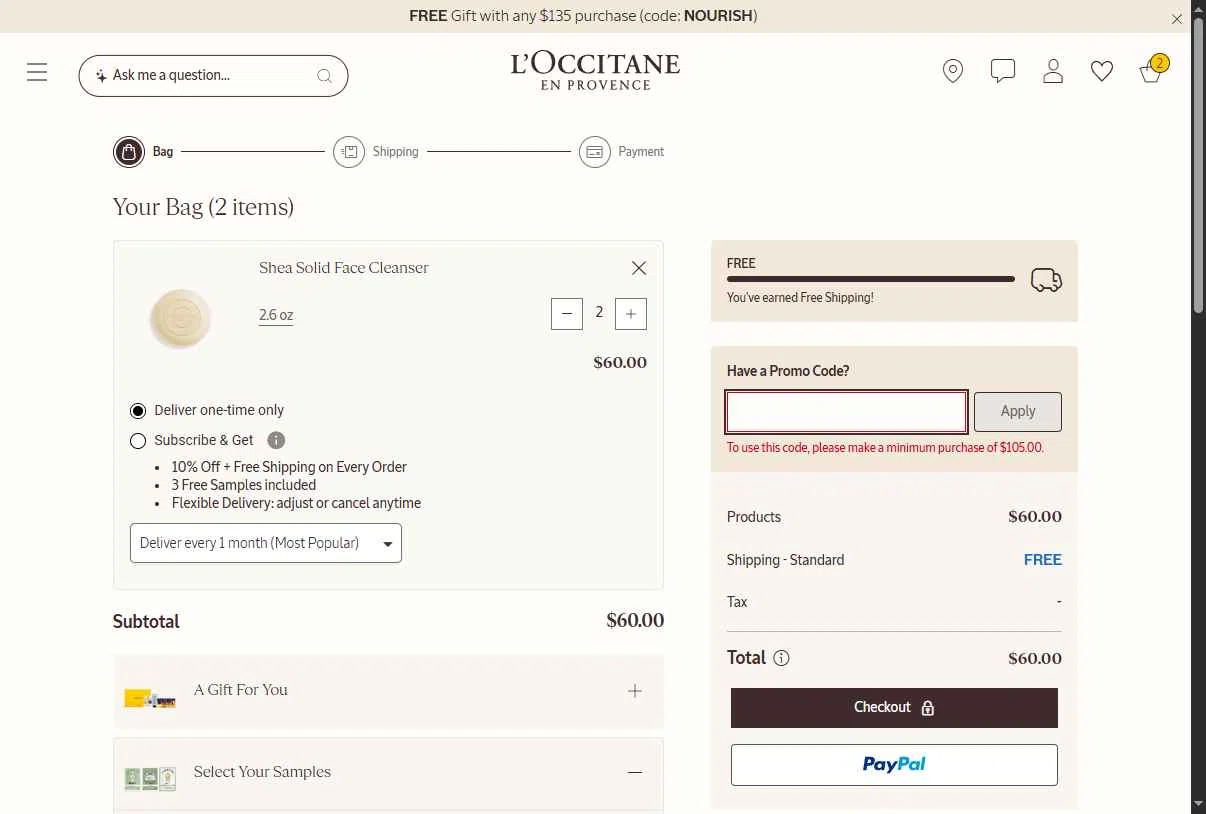Click the Your Bag (2 items) heading
Image resolution: width=1206 pixels, height=814 pixels.
(x=203, y=207)
